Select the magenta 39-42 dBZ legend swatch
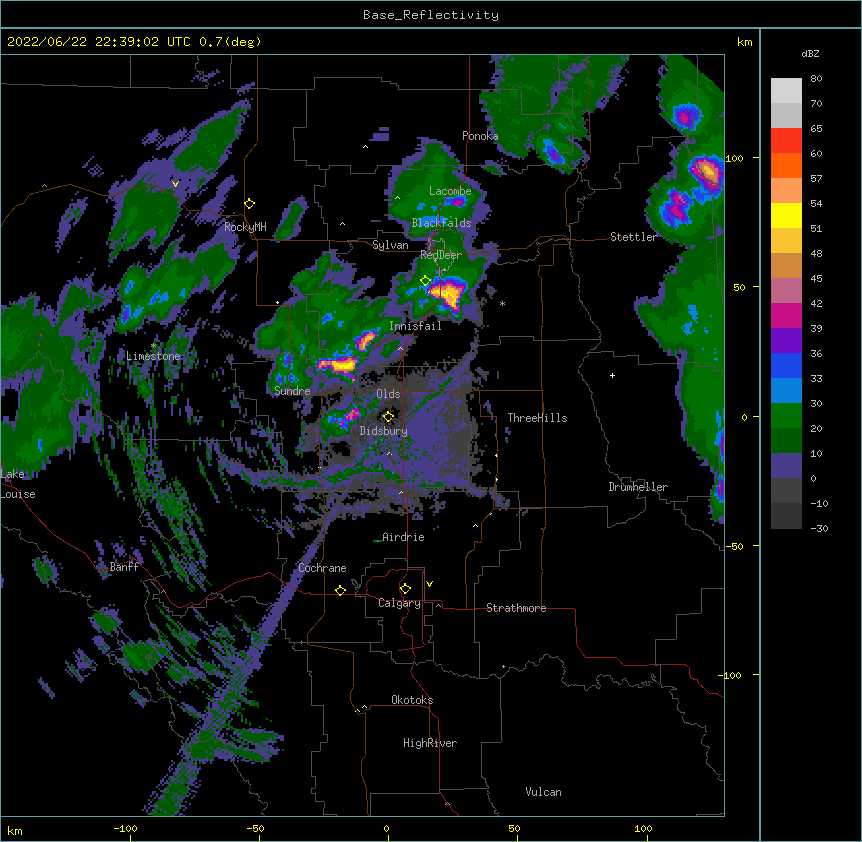Viewport: 862px width, 842px height. pyautogui.click(x=786, y=315)
